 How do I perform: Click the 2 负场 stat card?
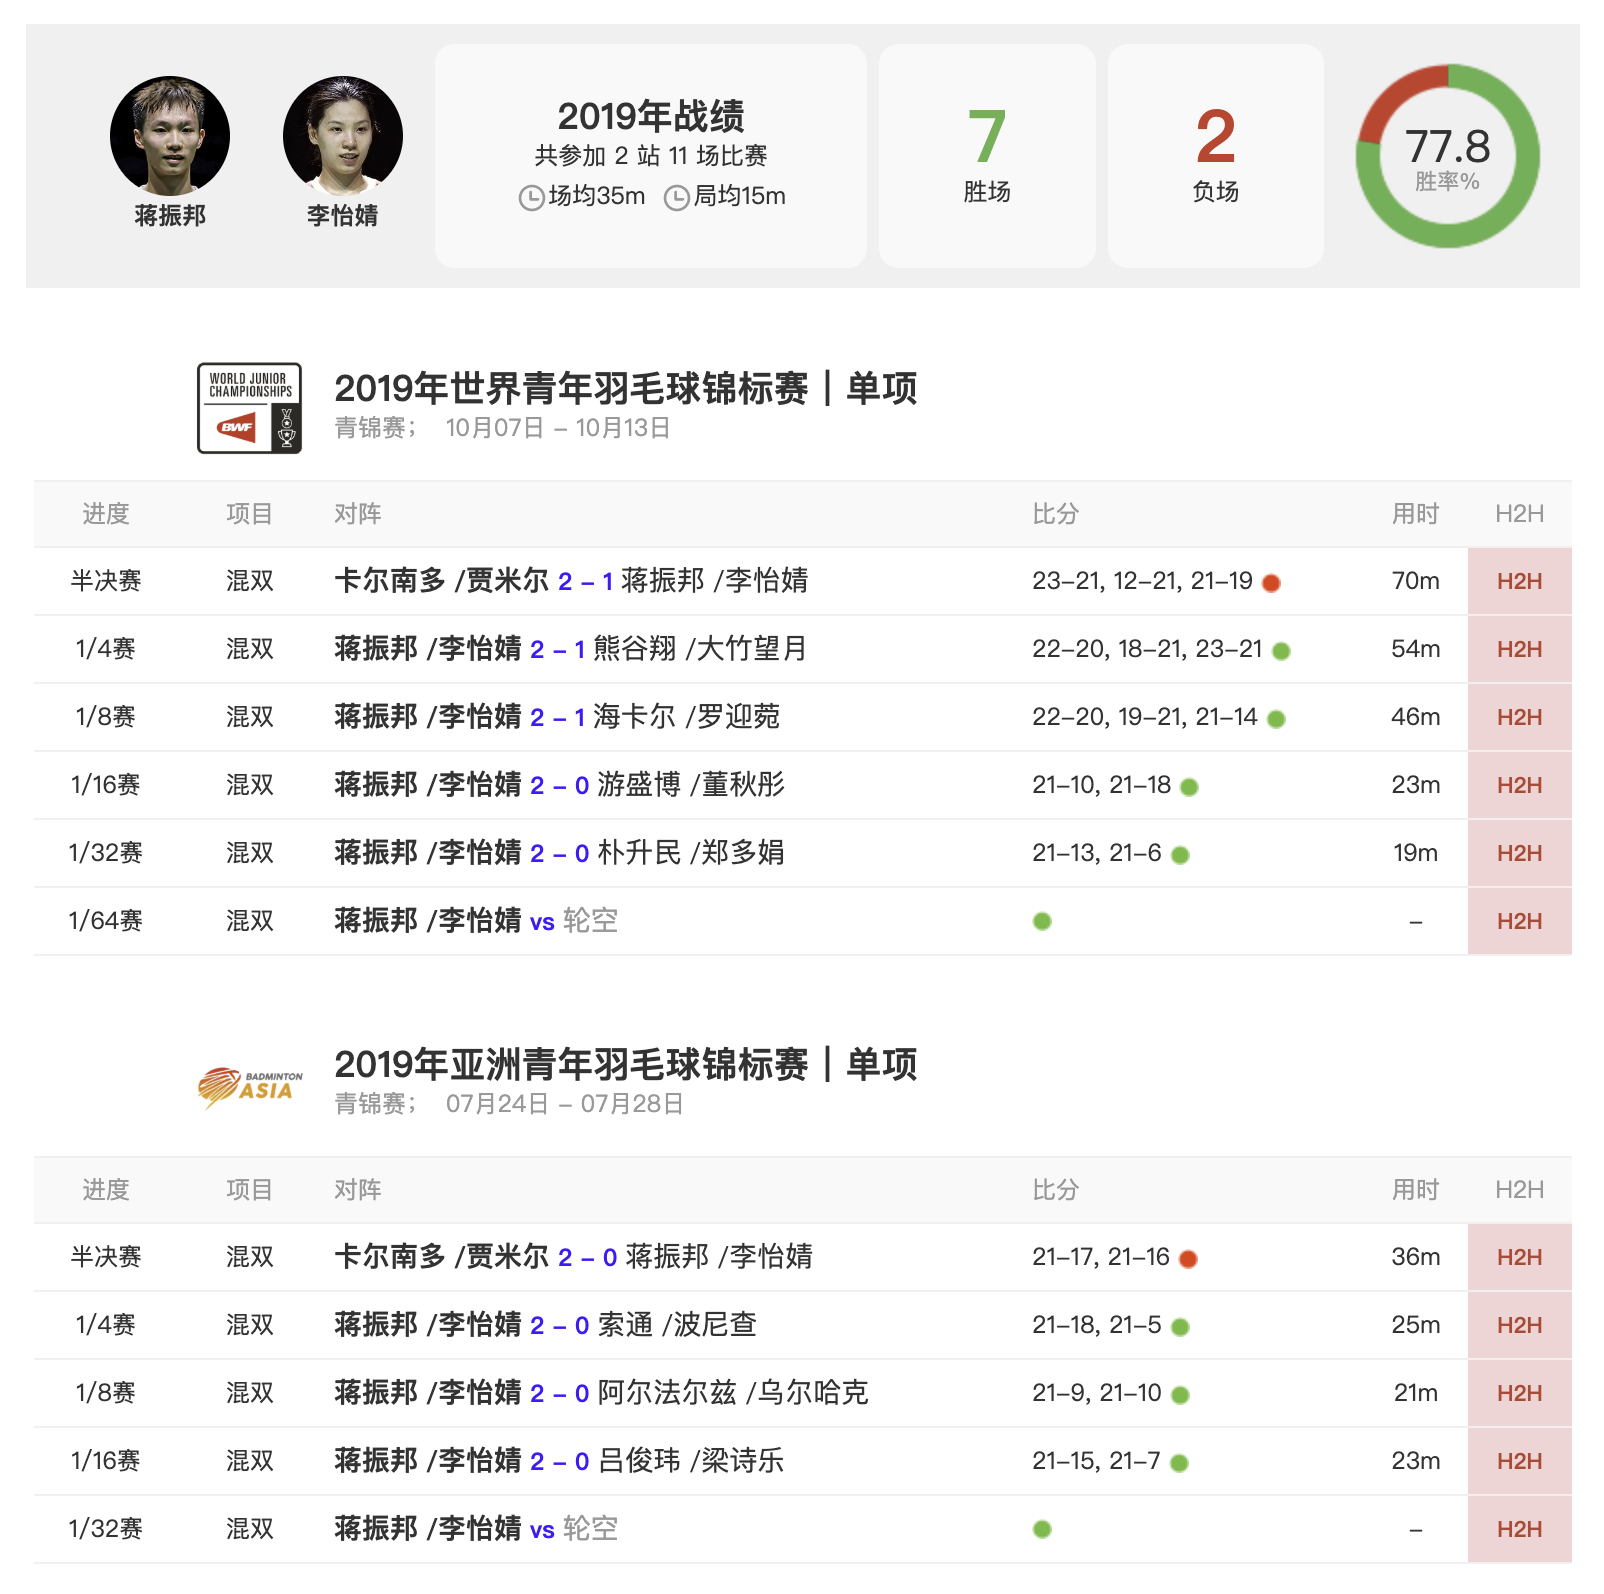click(x=1214, y=155)
